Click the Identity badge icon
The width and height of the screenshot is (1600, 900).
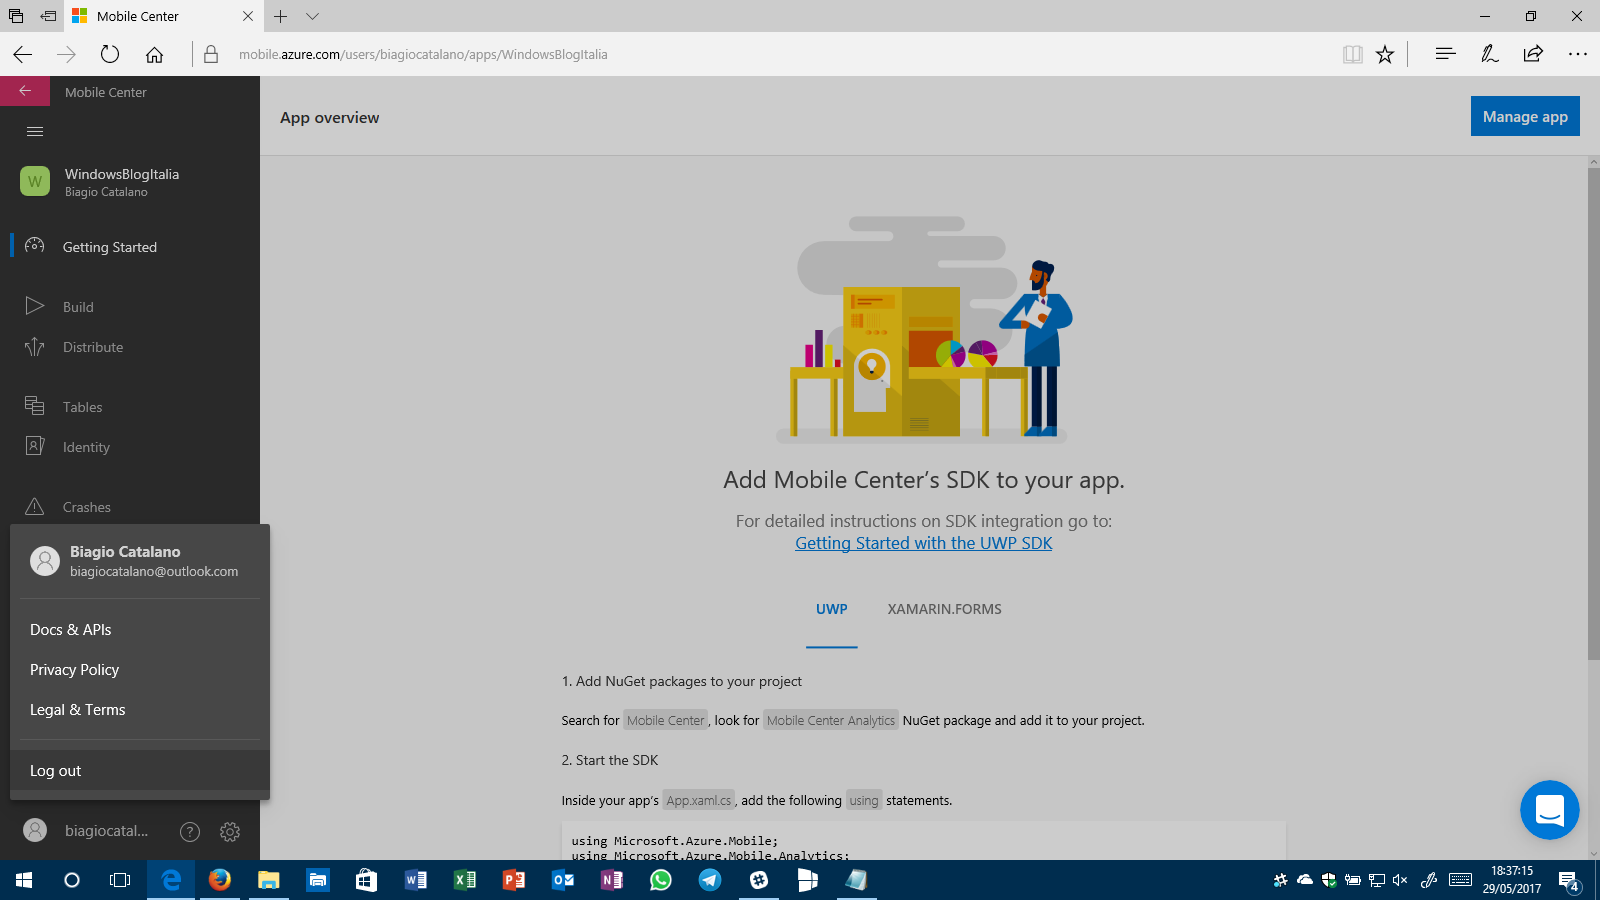[35, 446]
